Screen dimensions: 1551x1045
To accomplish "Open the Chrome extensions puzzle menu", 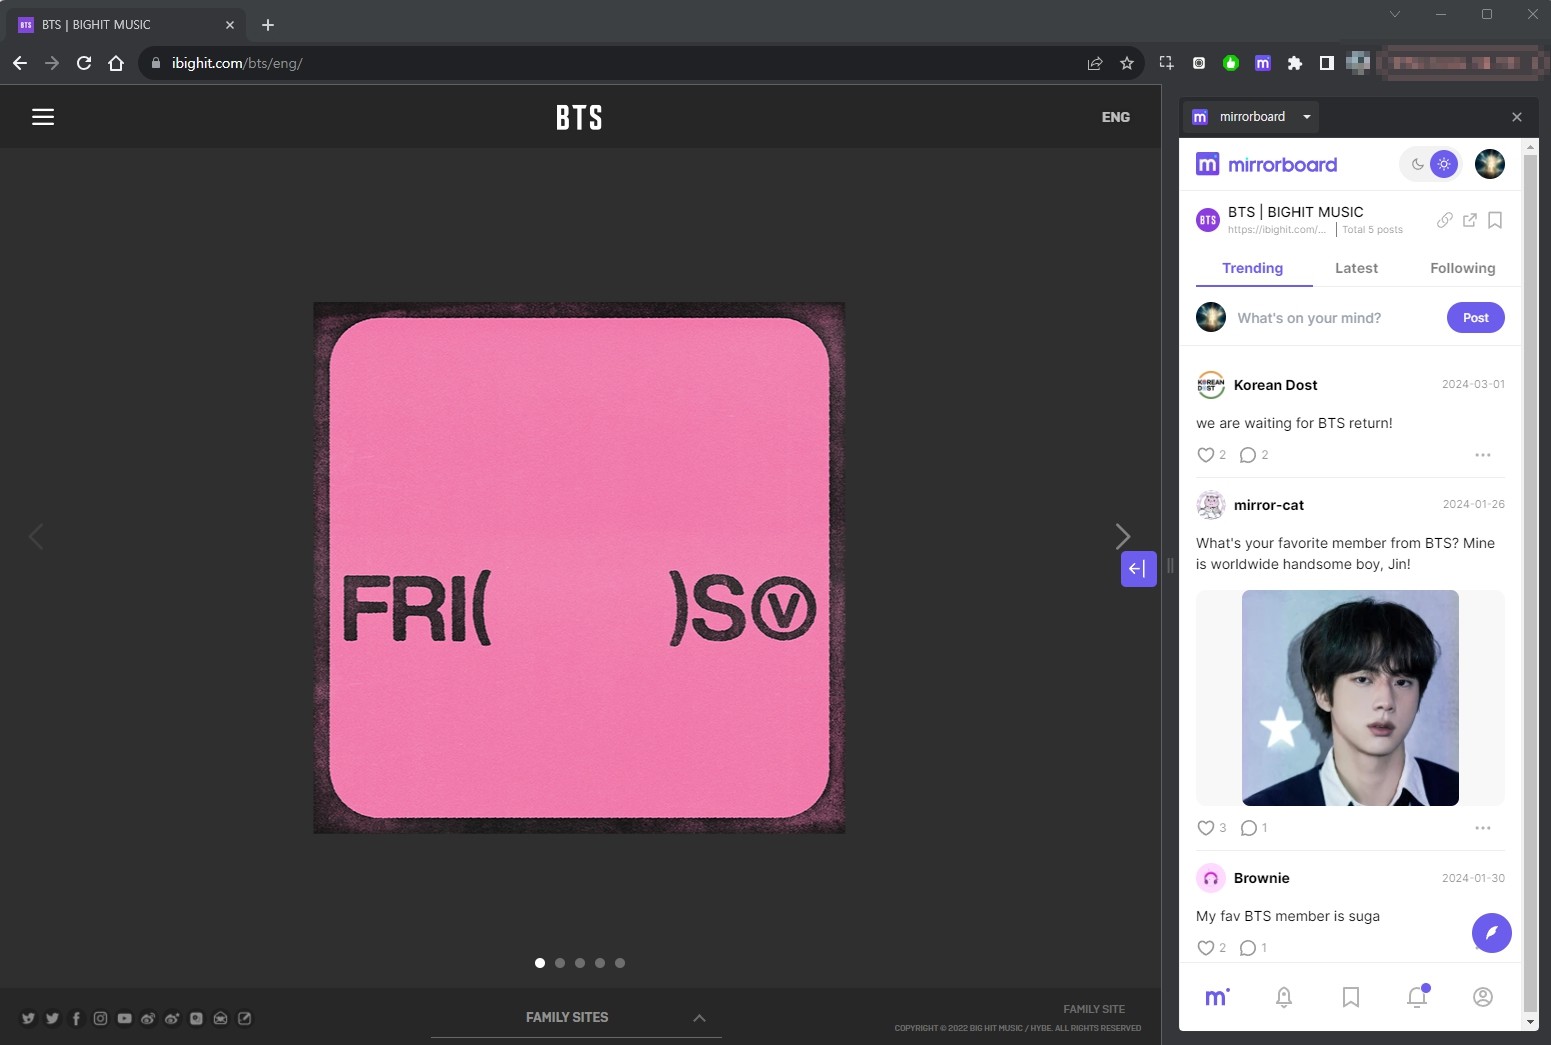I will (x=1295, y=63).
